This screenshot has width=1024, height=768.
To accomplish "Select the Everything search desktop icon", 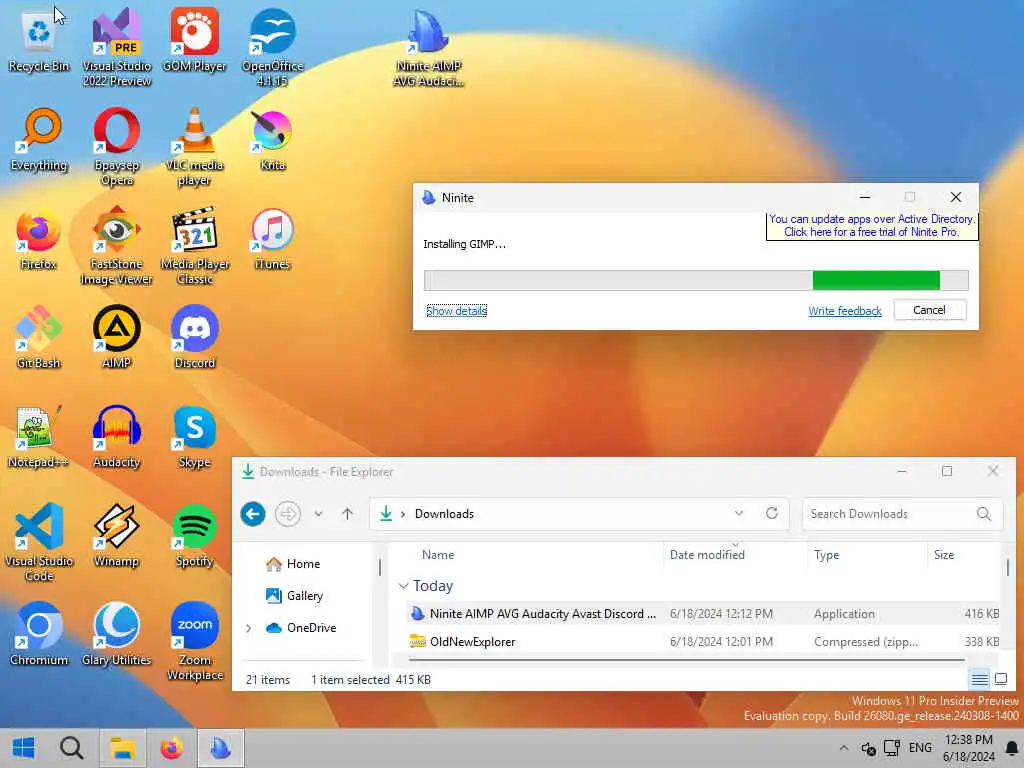I will click(x=39, y=140).
